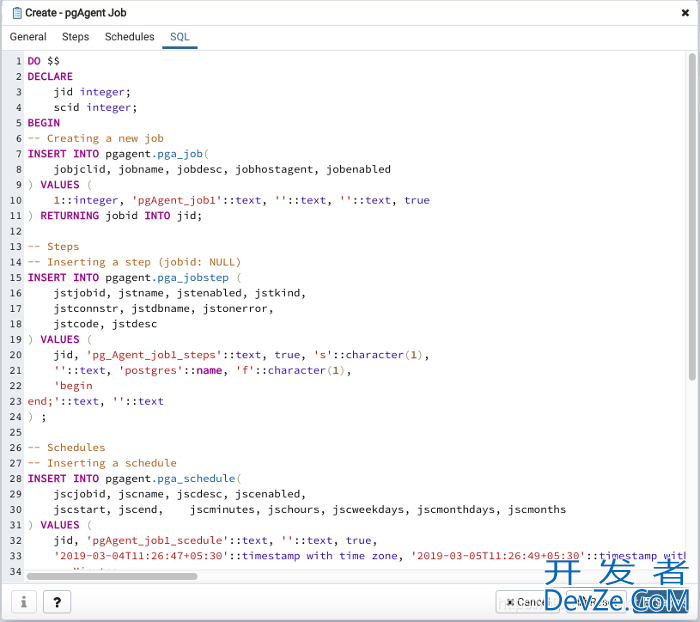Viewport: 700px width, 622px height.
Task: Click 'jobhostagent' in line 8
Action: (x=274, y=169)
